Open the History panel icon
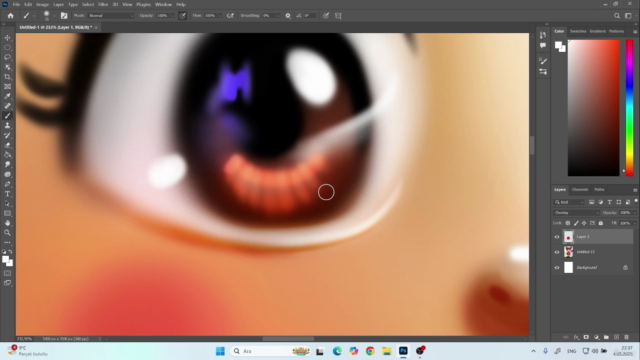640x360 pixels. coord(543,35)
